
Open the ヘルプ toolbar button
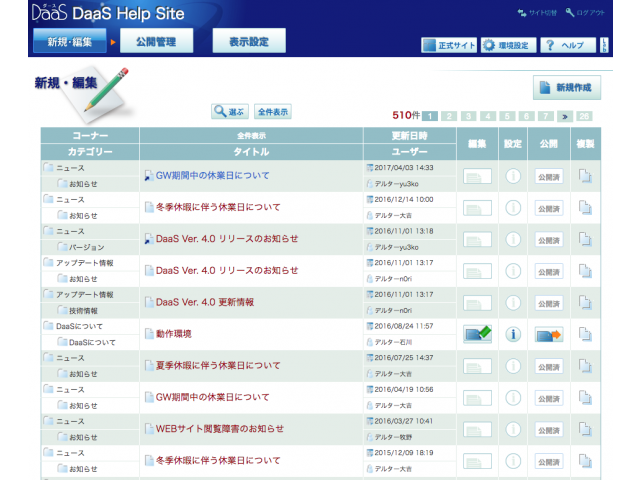[x=567, y=45]
